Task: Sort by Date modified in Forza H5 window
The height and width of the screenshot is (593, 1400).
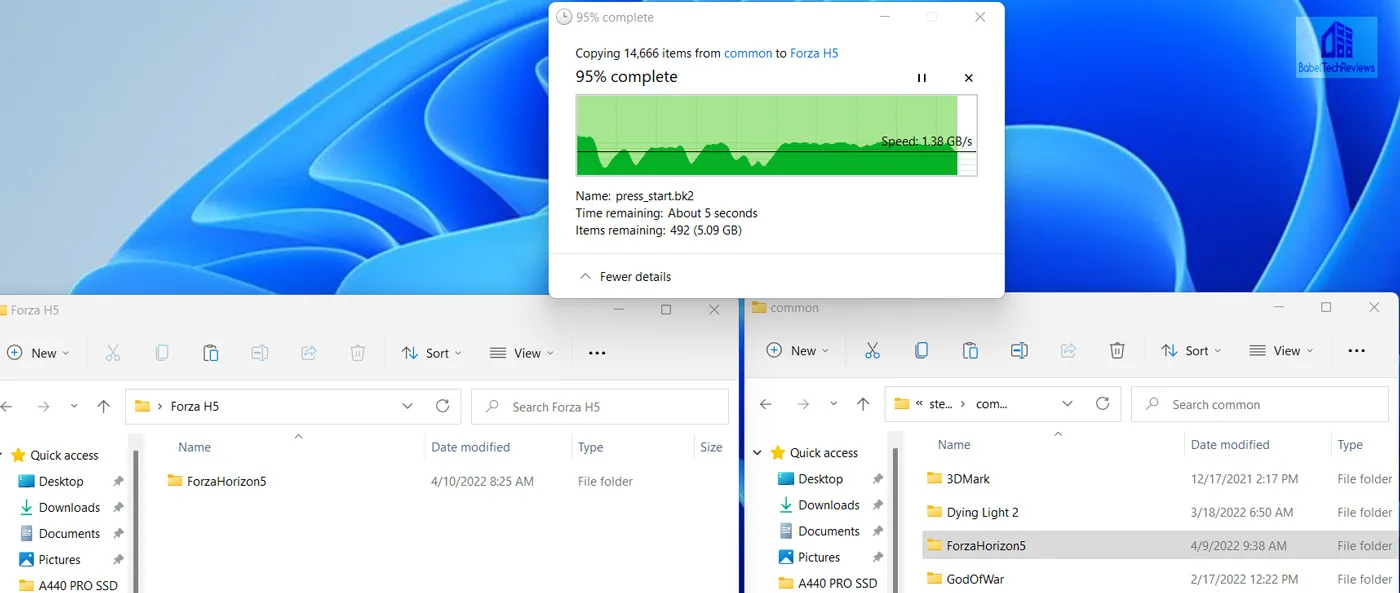Action: (x=470, y=447)
